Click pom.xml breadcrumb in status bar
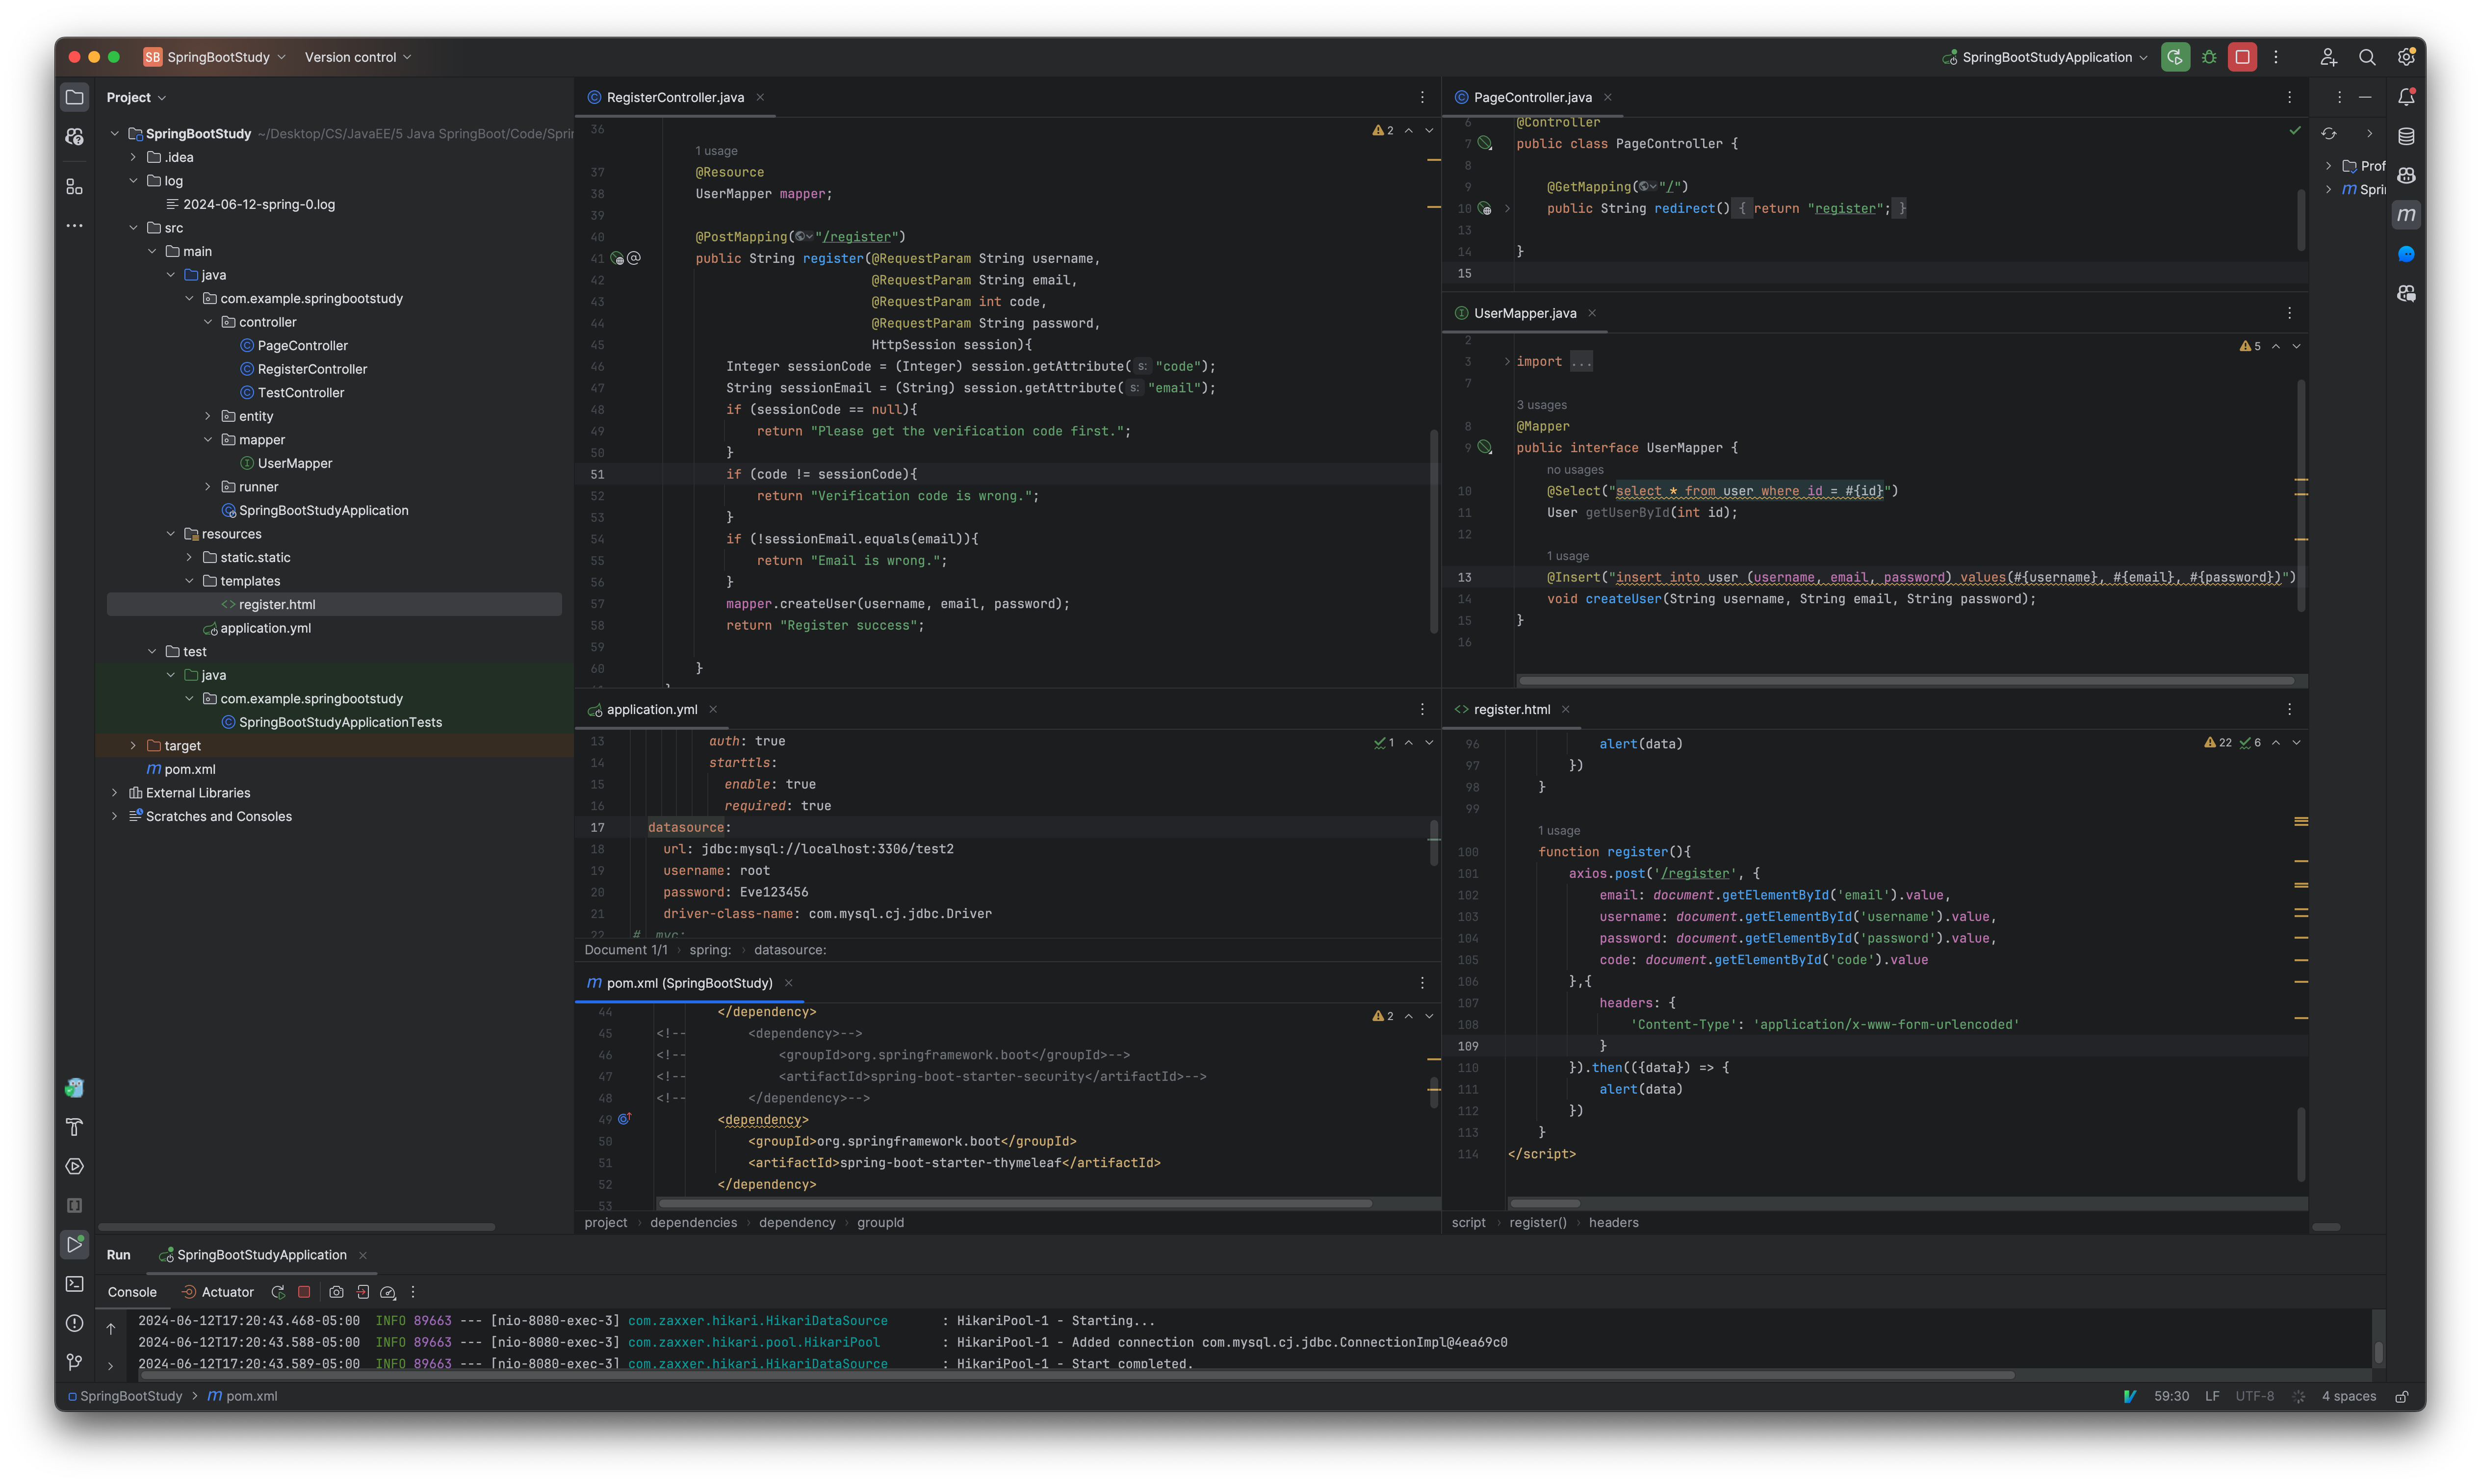This screenshot has width=2481, height=1484. pyautogui.click(x=242, y=1396)
